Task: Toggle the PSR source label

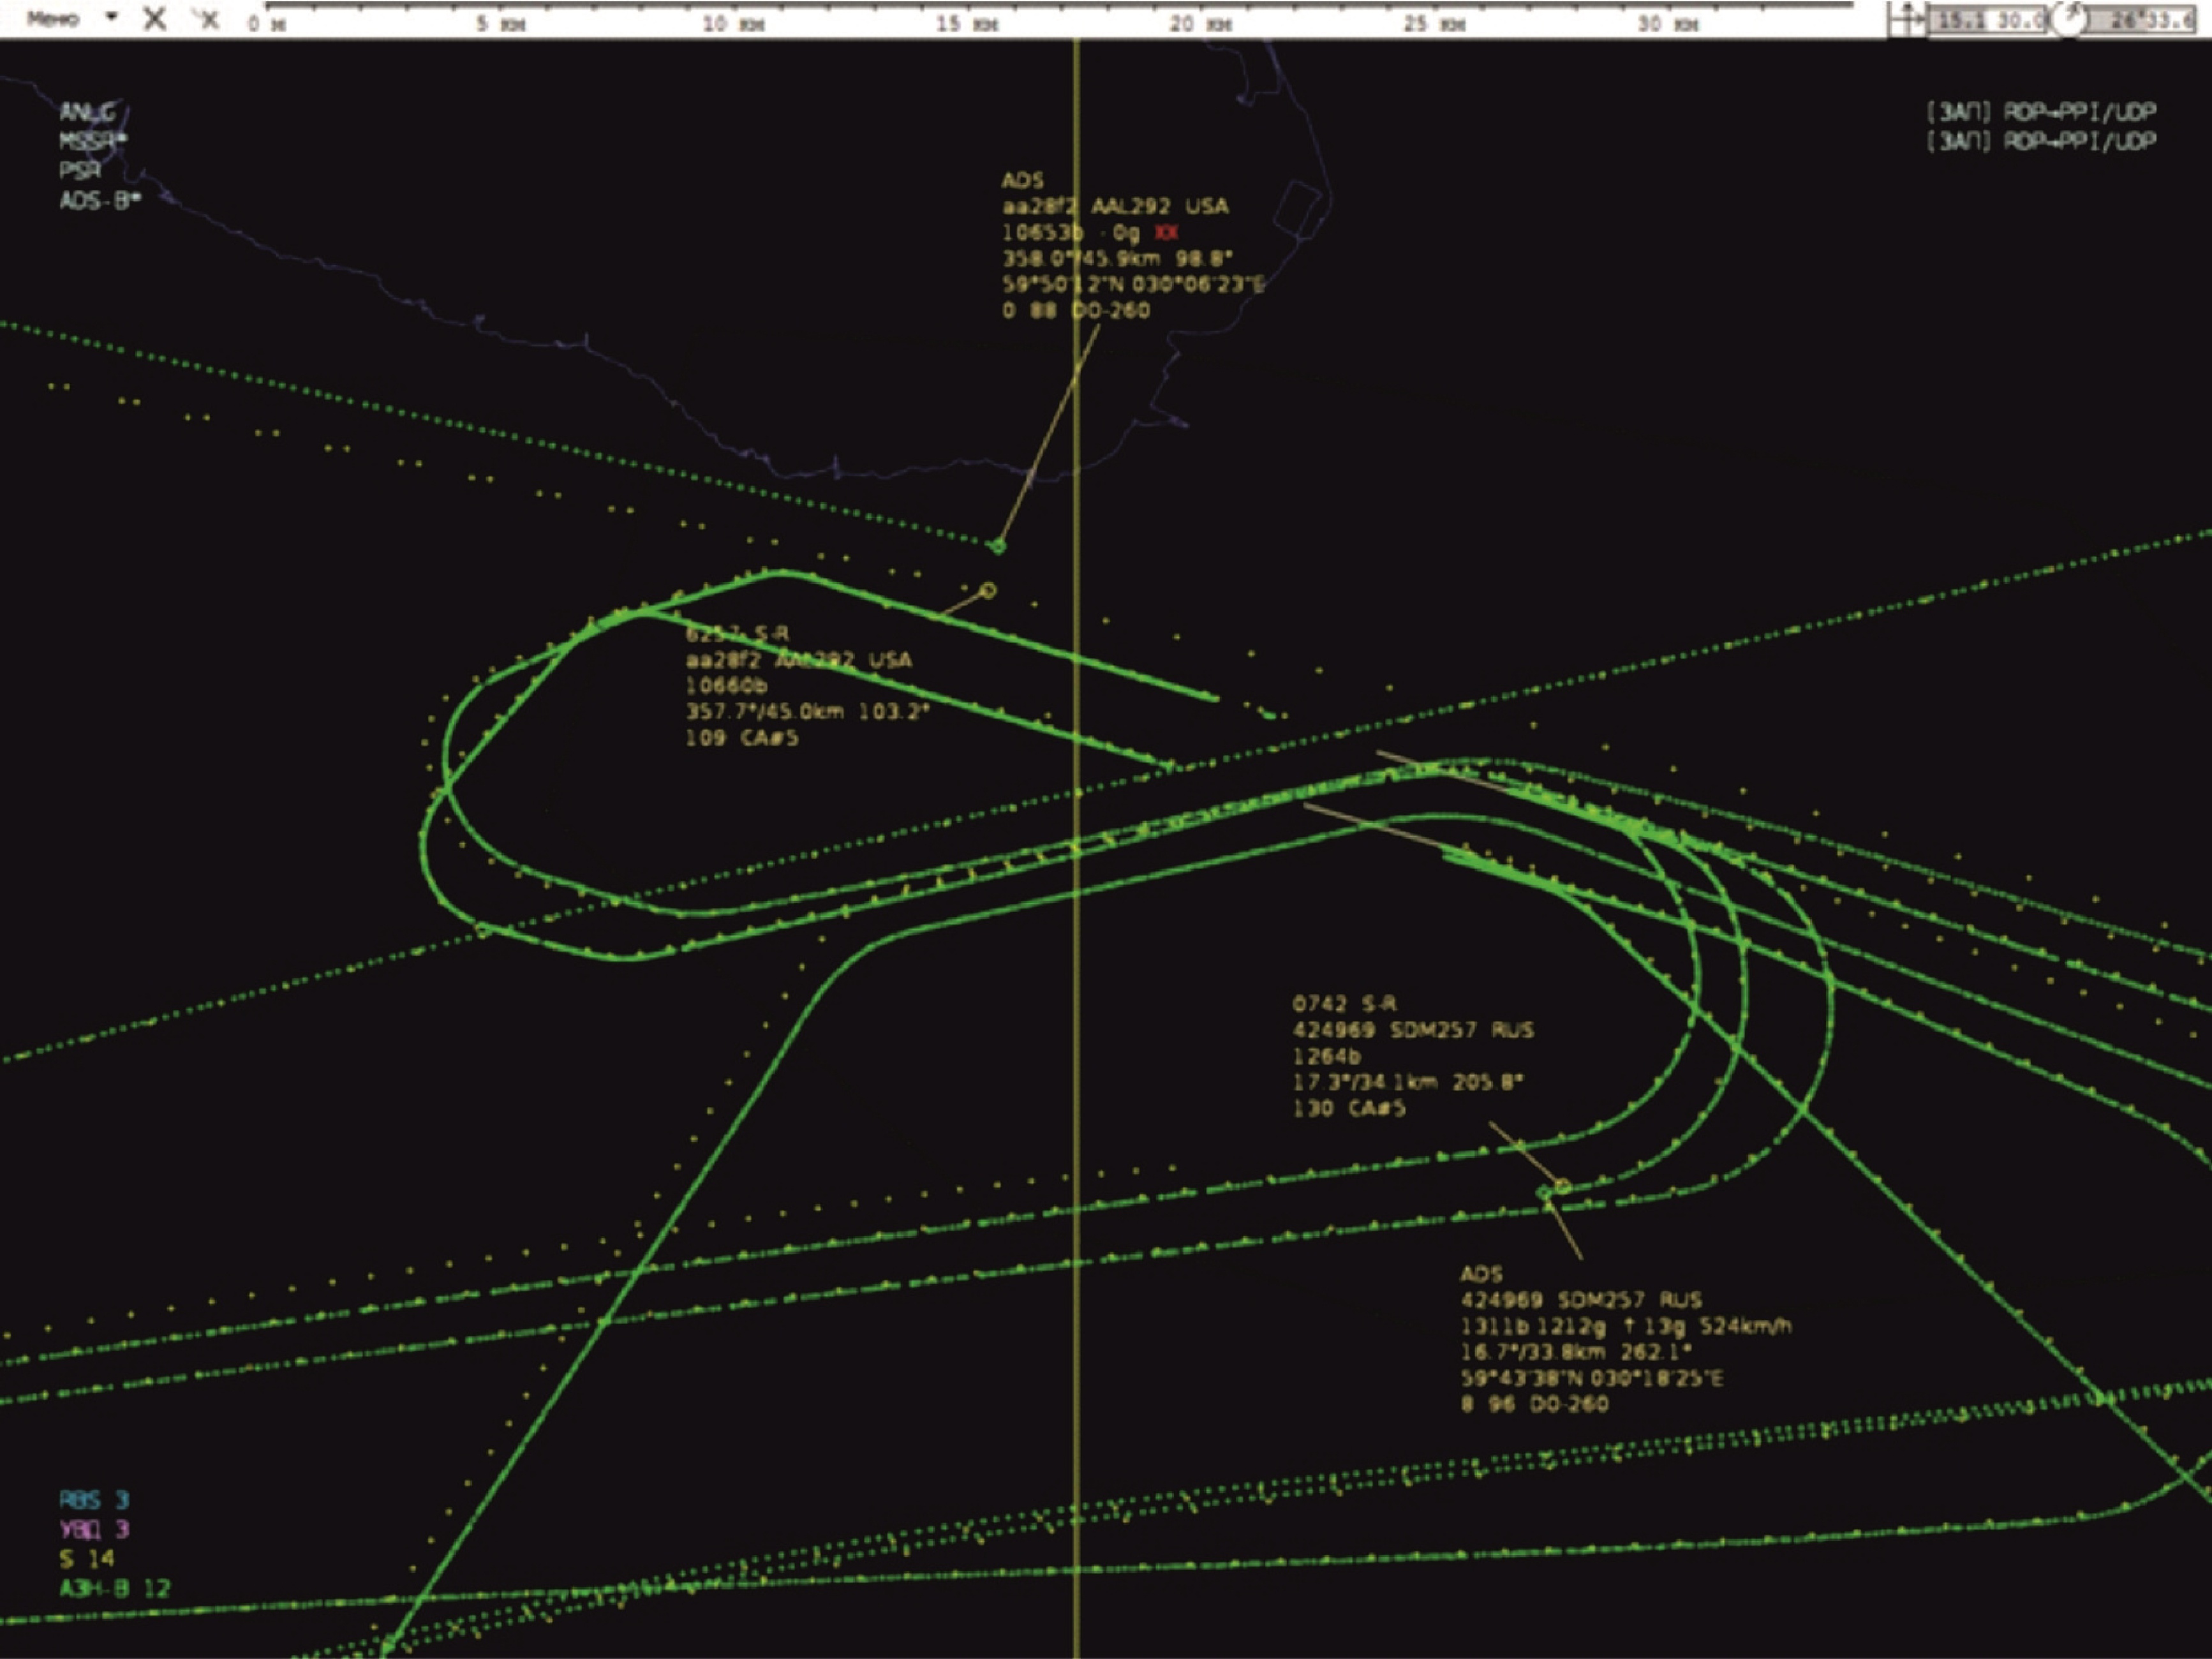Action: [80, 170]
